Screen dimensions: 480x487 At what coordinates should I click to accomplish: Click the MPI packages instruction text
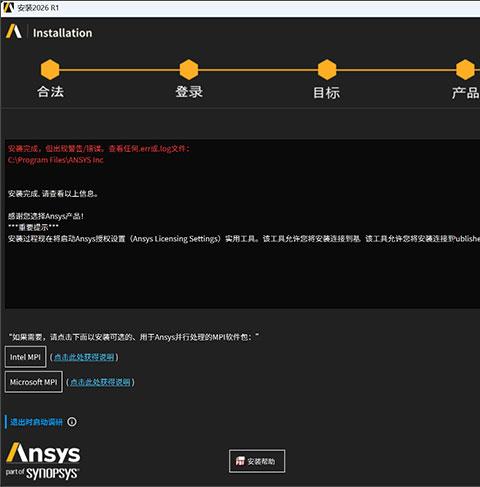(134, 337)
